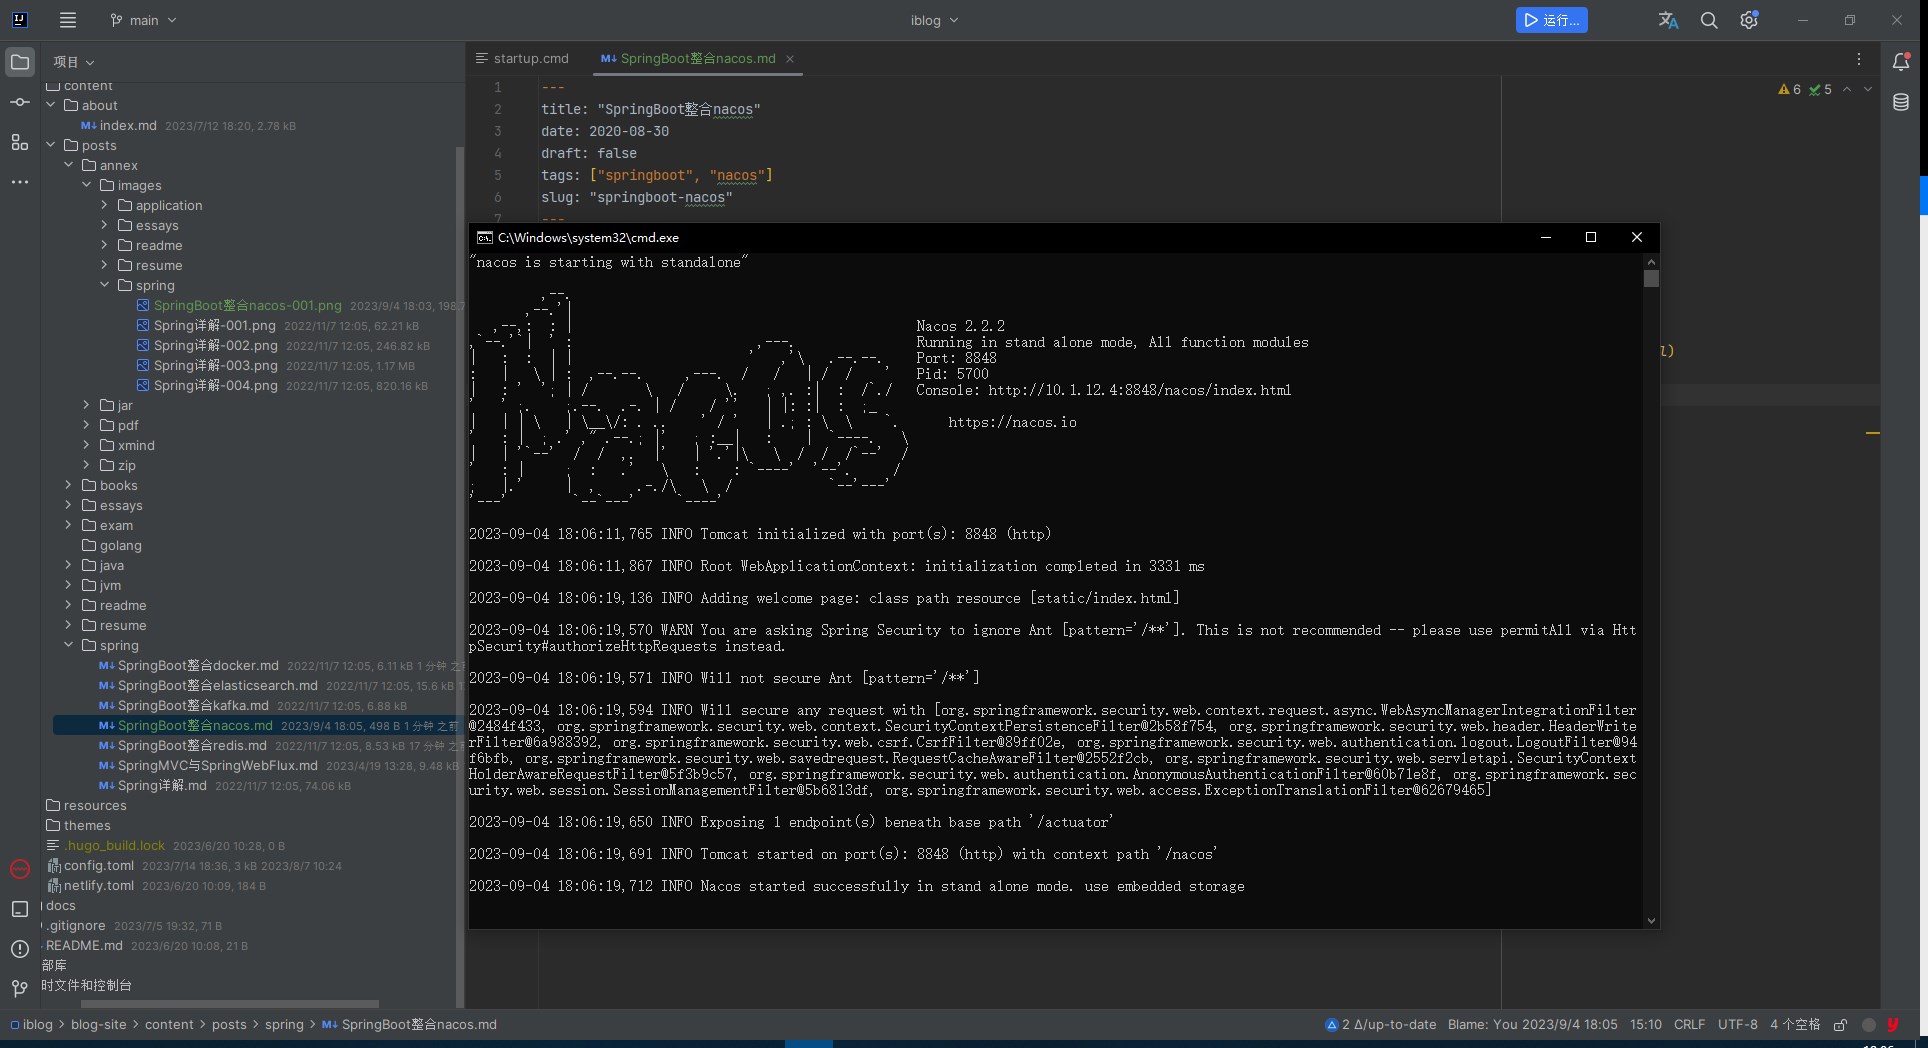1928x1048 pixels.
Task: Open IDE settings gear
Action: click(x=1749, y=20)
